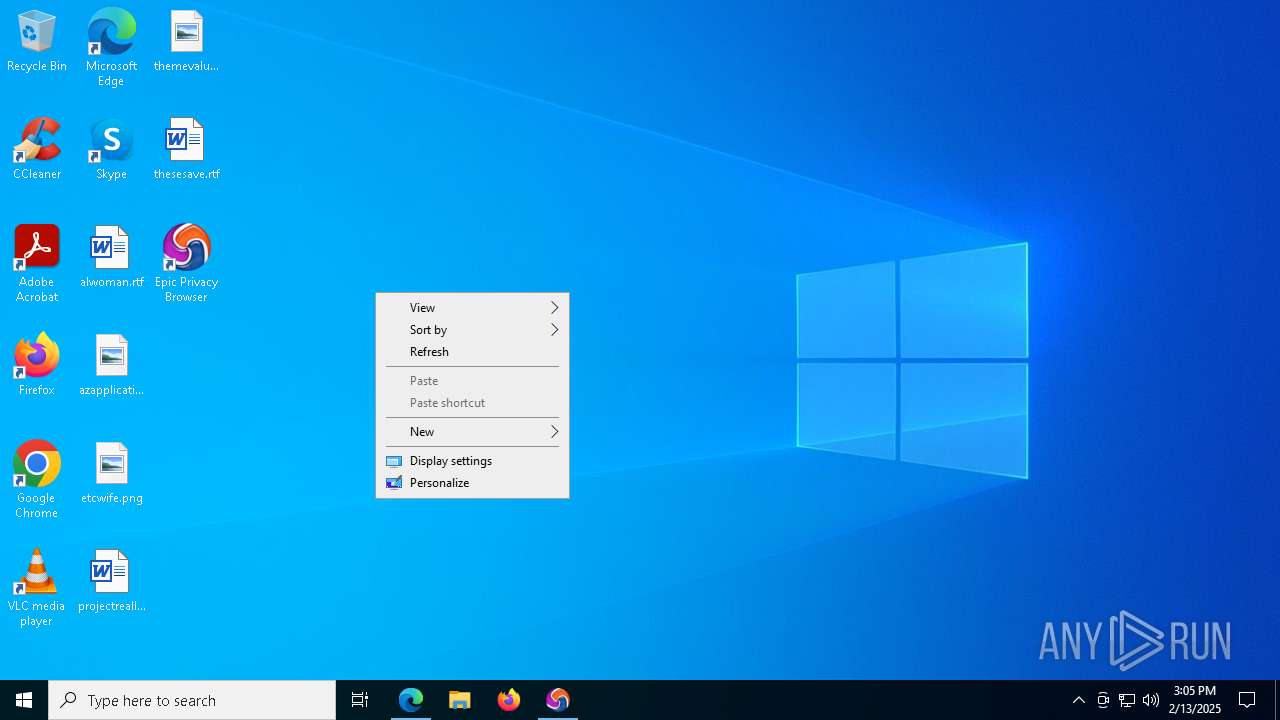Screen dimensions: 1280x720
Task: Expand the Sort by submenu
Action: (x=472, y=330)
